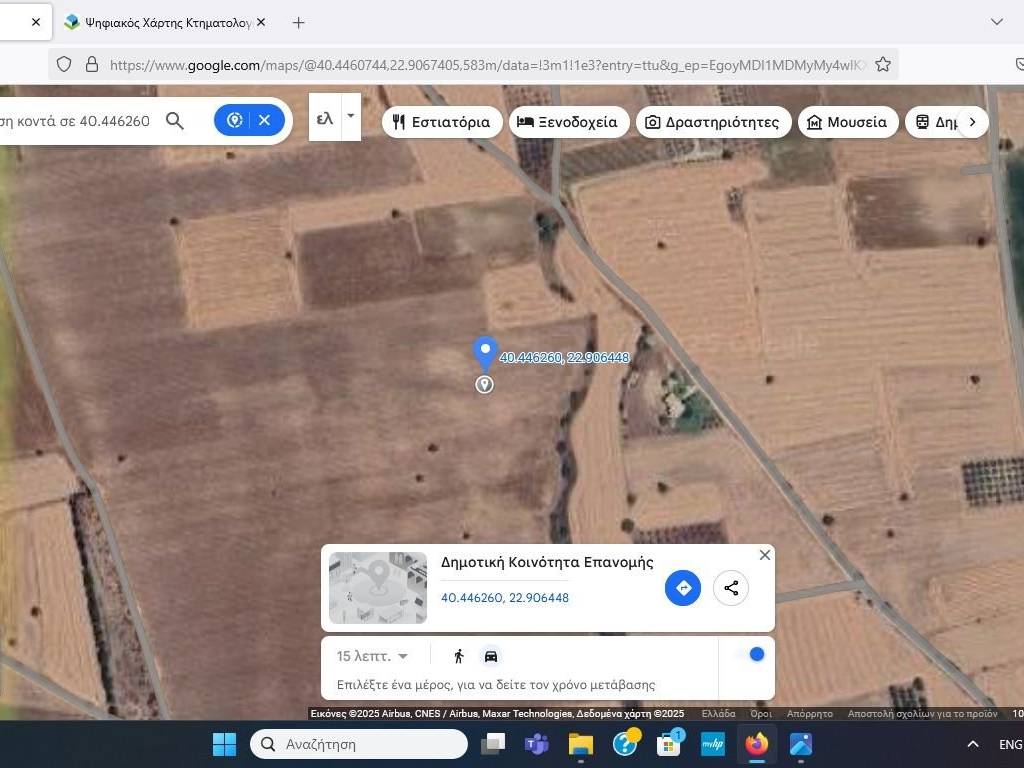Bookmark page with the star icon
Screen dimensions: 1024x768
[x=883, y=64]
